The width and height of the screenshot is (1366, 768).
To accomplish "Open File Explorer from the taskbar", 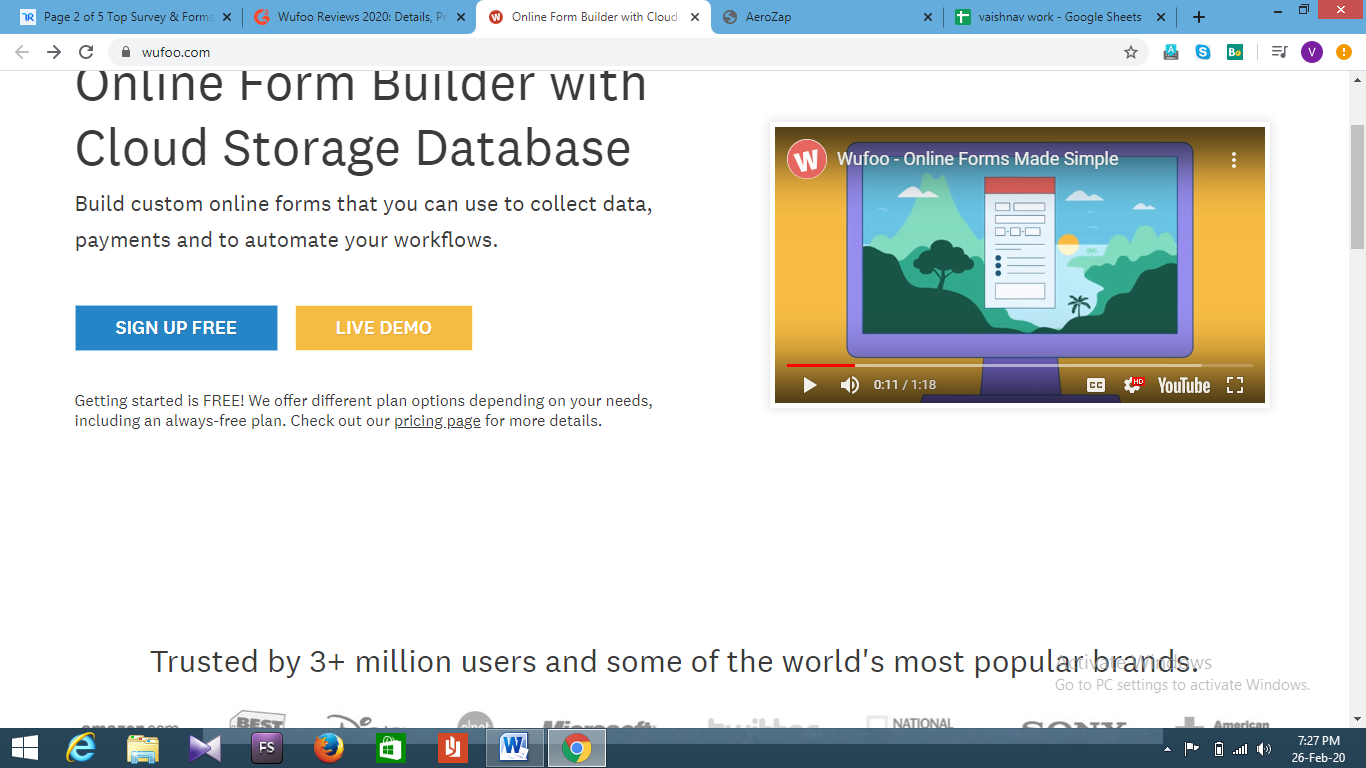I will coord(143,748).
